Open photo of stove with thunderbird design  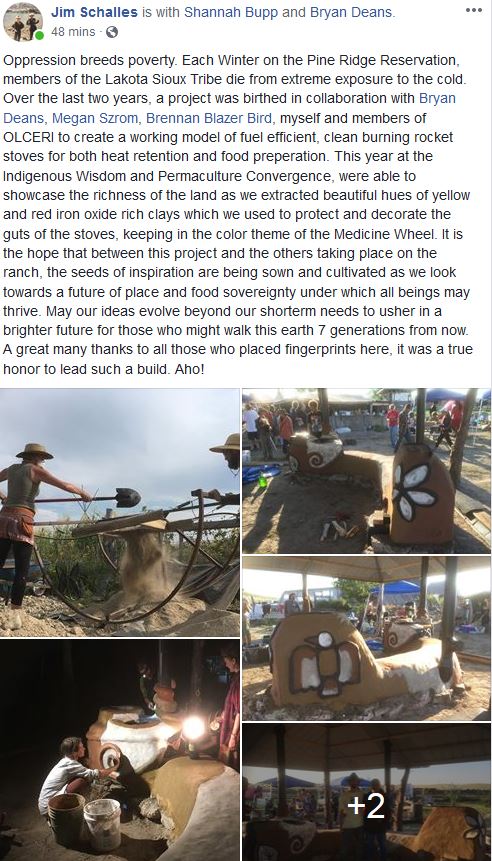[367, 638]
